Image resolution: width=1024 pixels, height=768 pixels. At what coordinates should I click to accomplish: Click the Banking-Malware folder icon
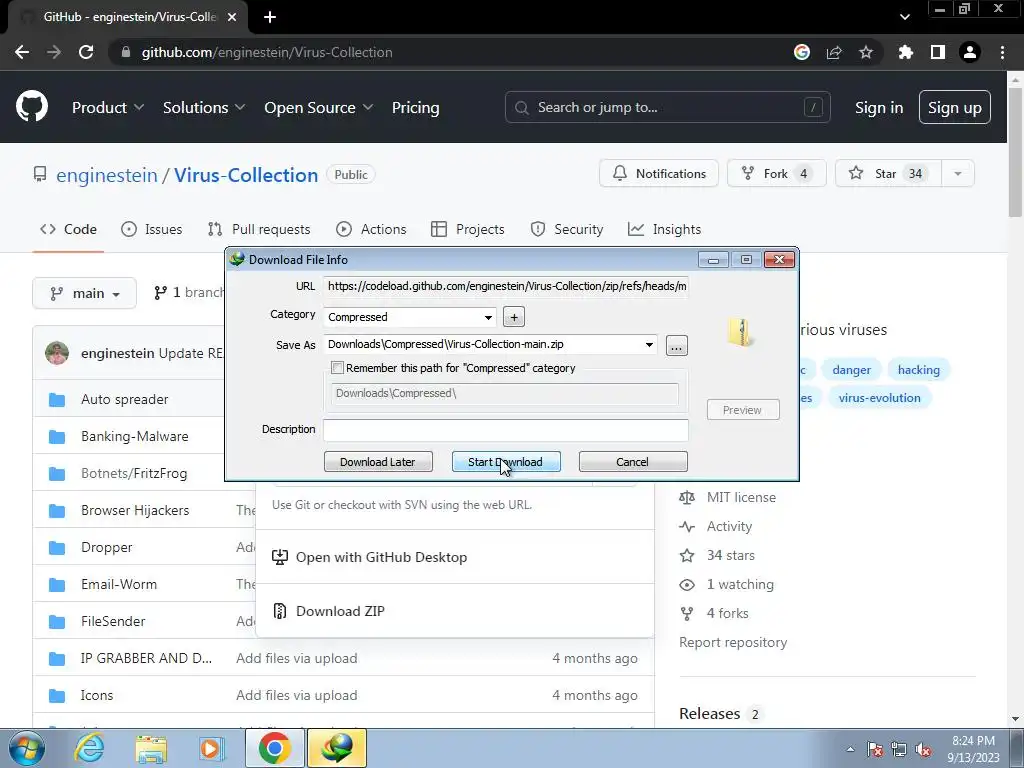tap(57, 436)
